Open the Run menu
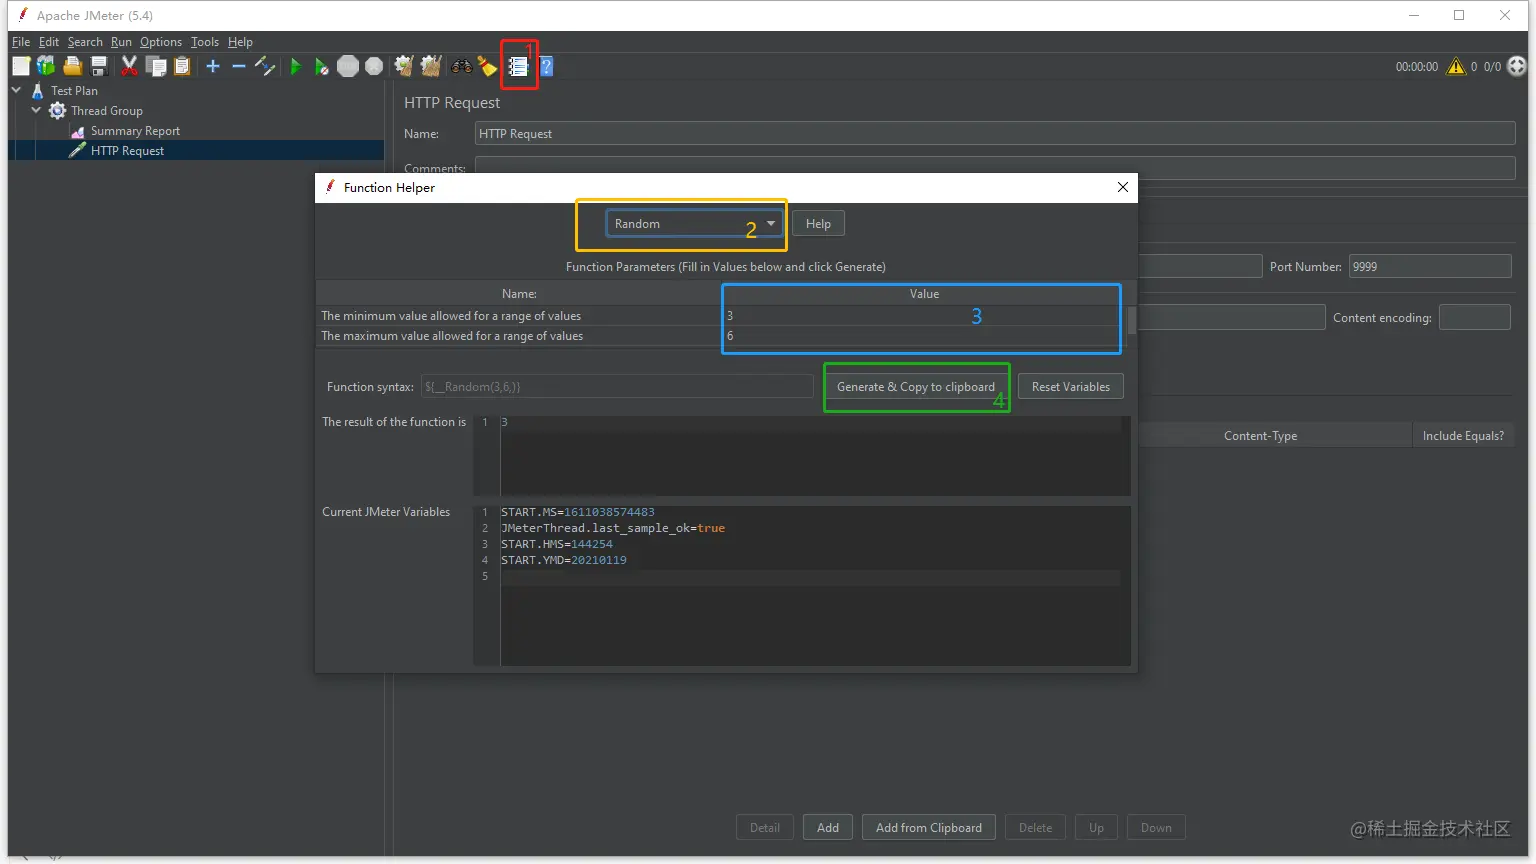This screenshot has height=864, width=1536. (121, 42)
